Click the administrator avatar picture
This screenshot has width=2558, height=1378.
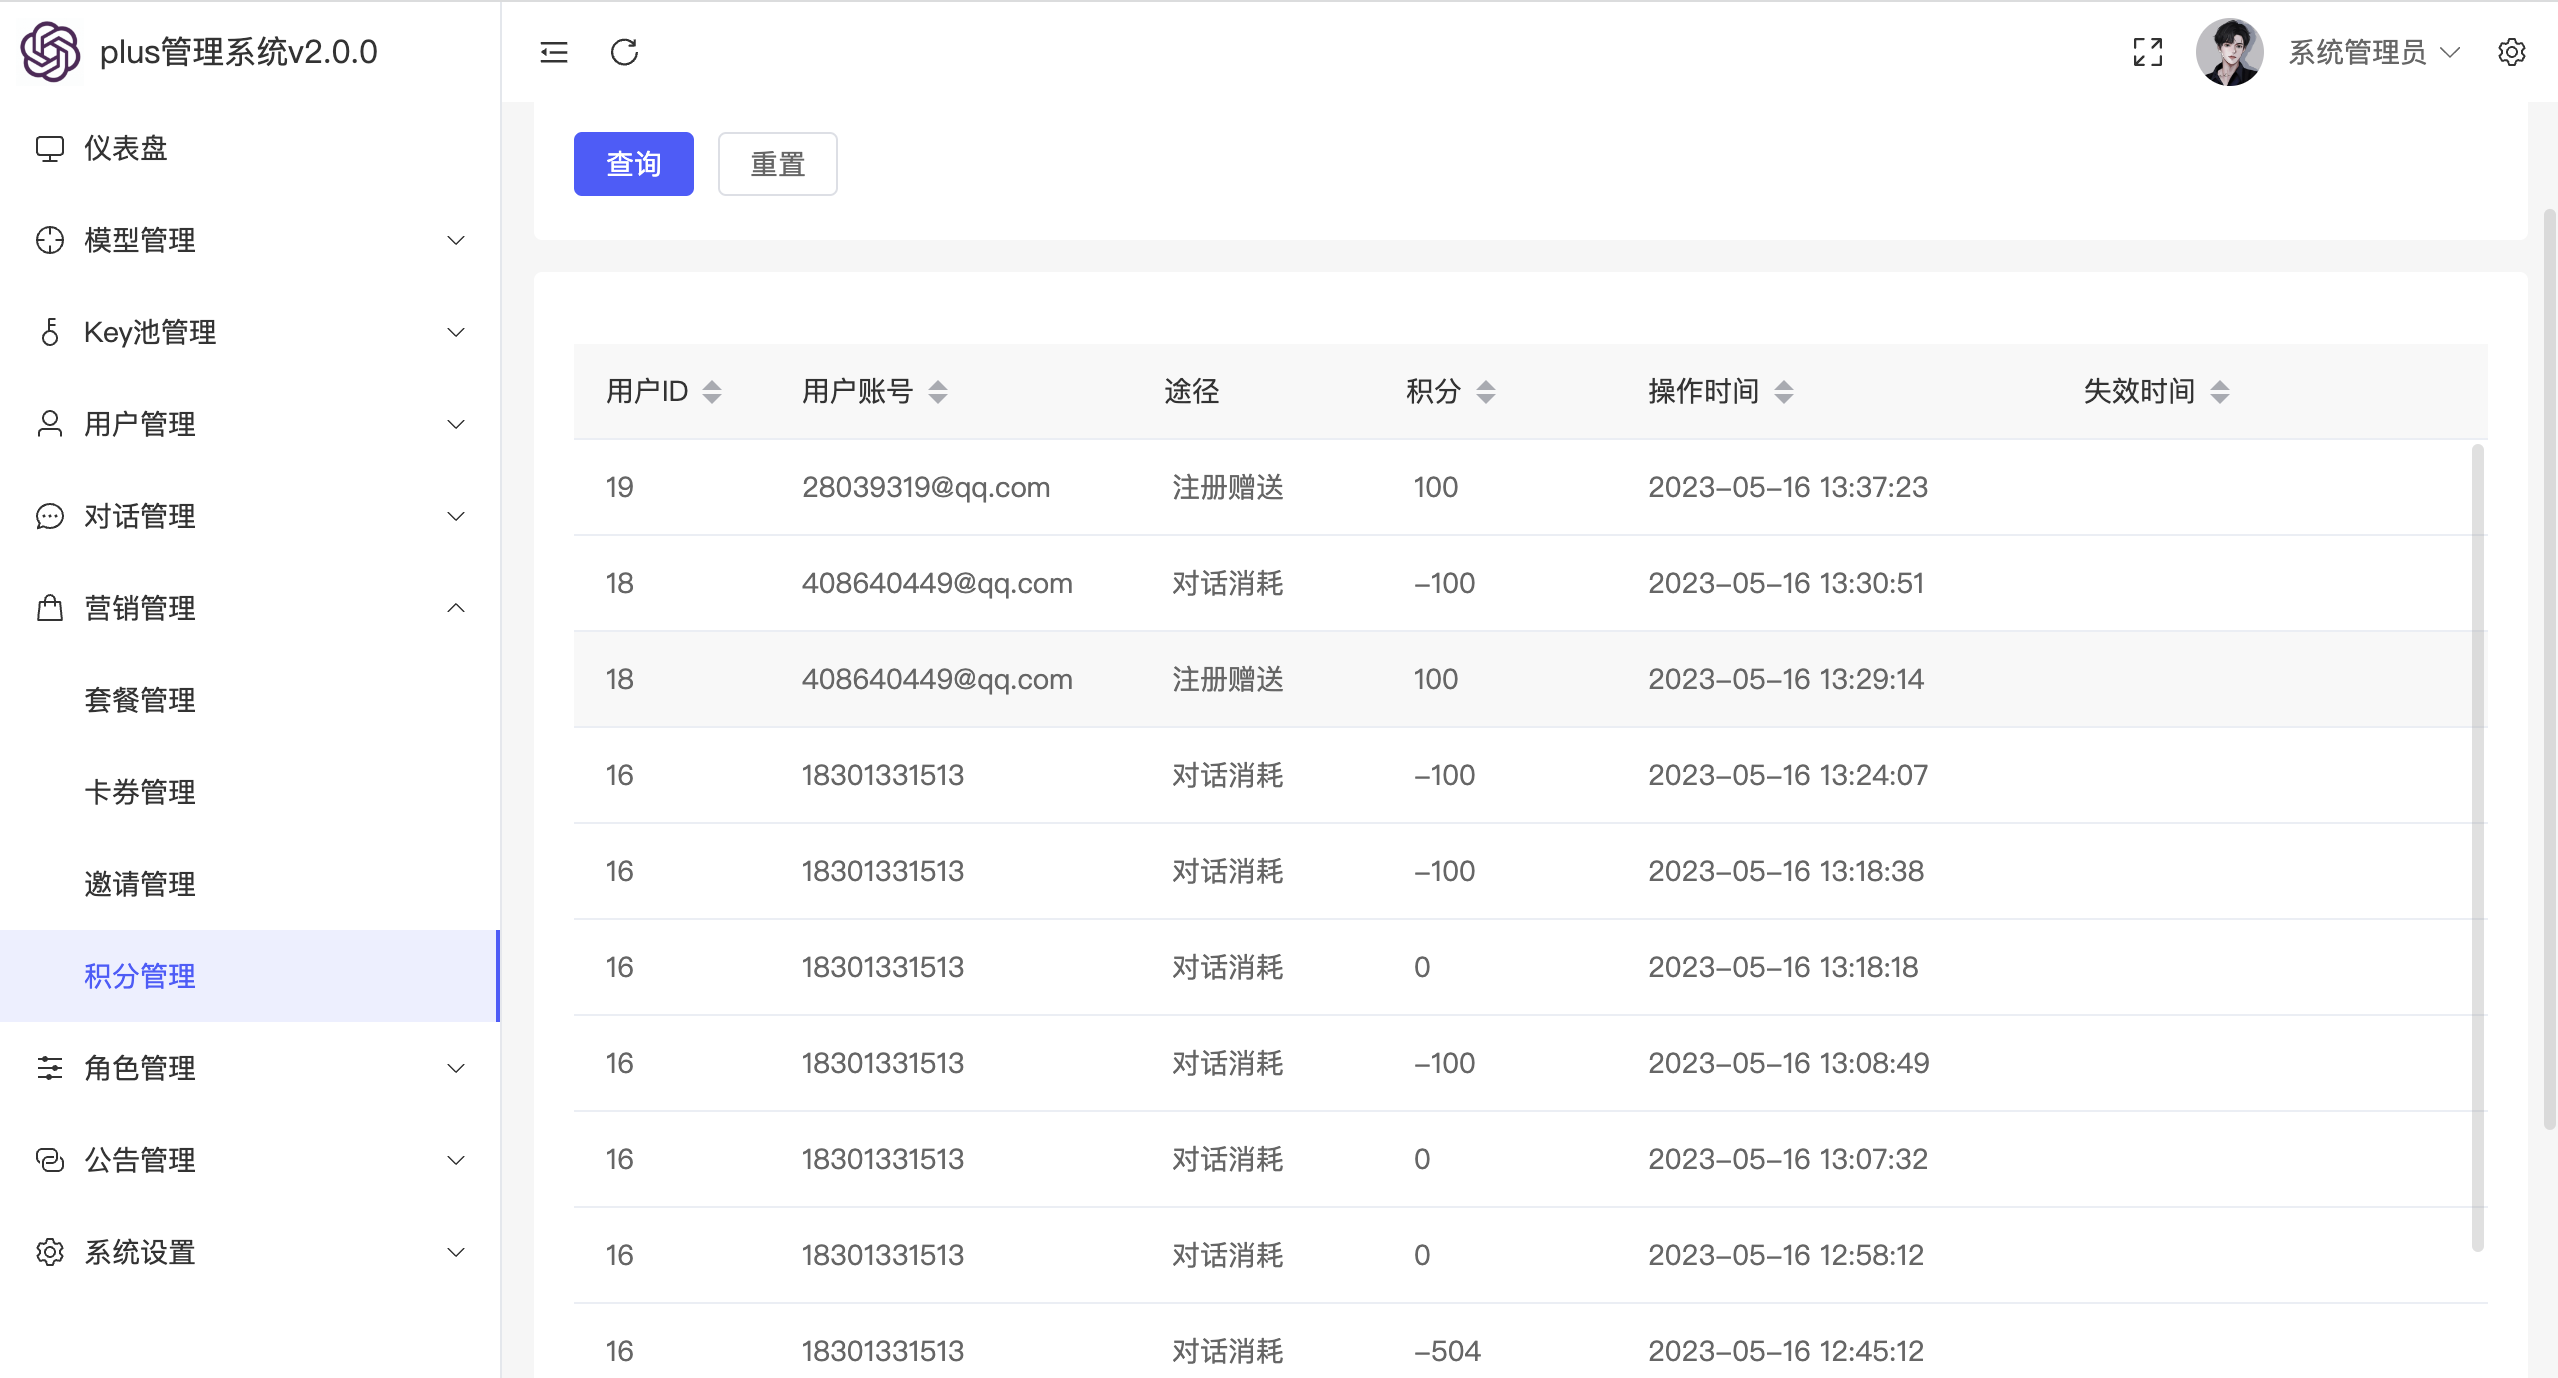pyautogui.click(x=2229, y=52)
